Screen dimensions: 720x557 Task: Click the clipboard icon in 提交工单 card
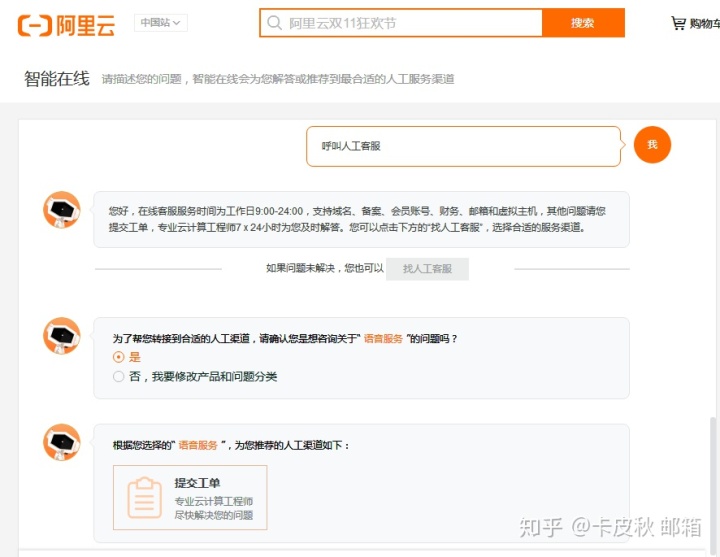144,498
